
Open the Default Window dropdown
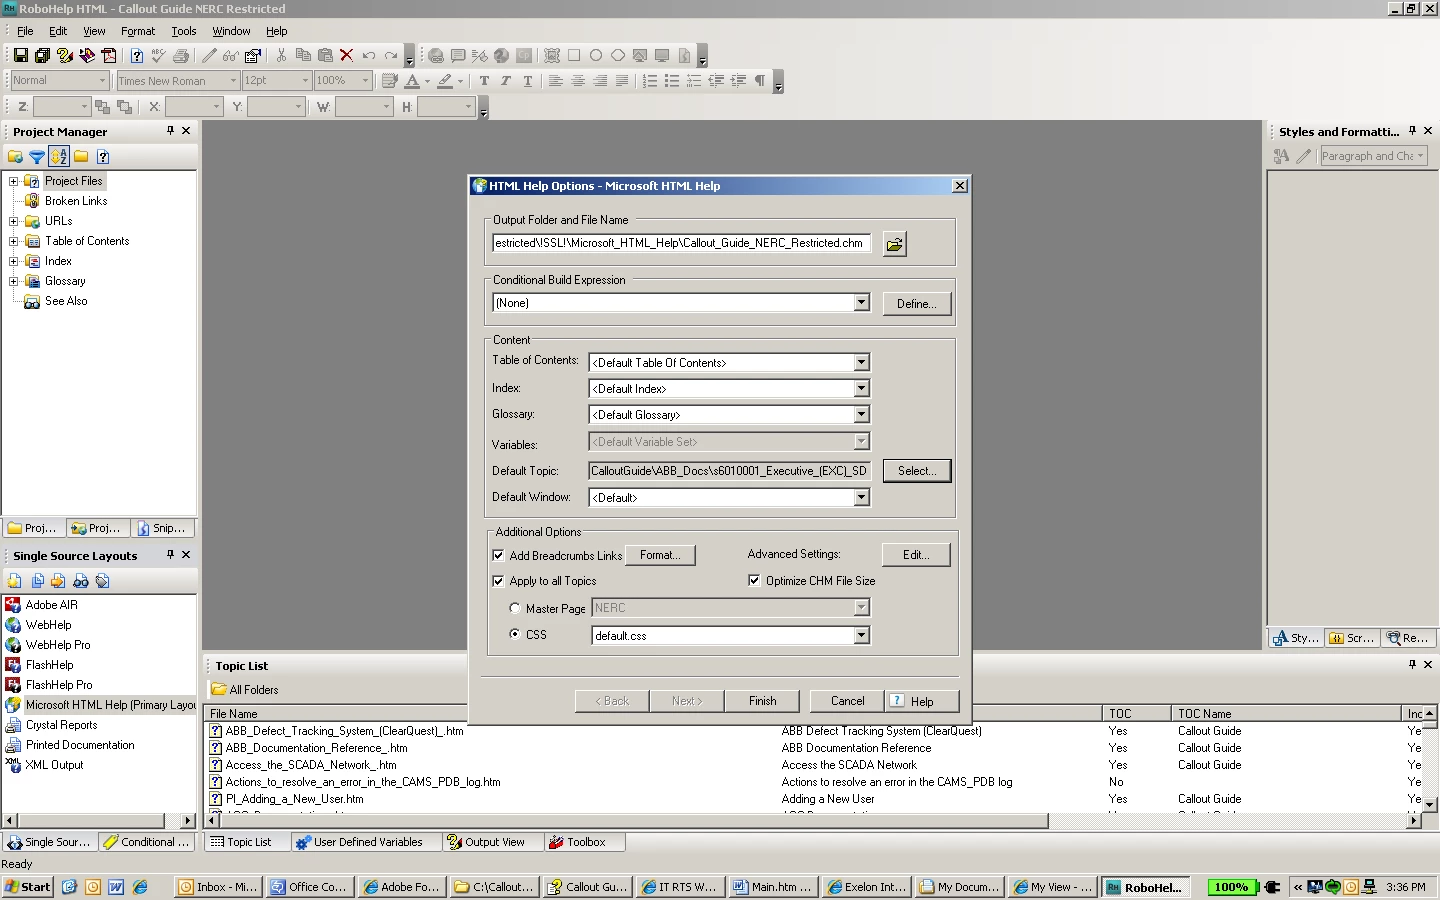(x=861, y=497)
